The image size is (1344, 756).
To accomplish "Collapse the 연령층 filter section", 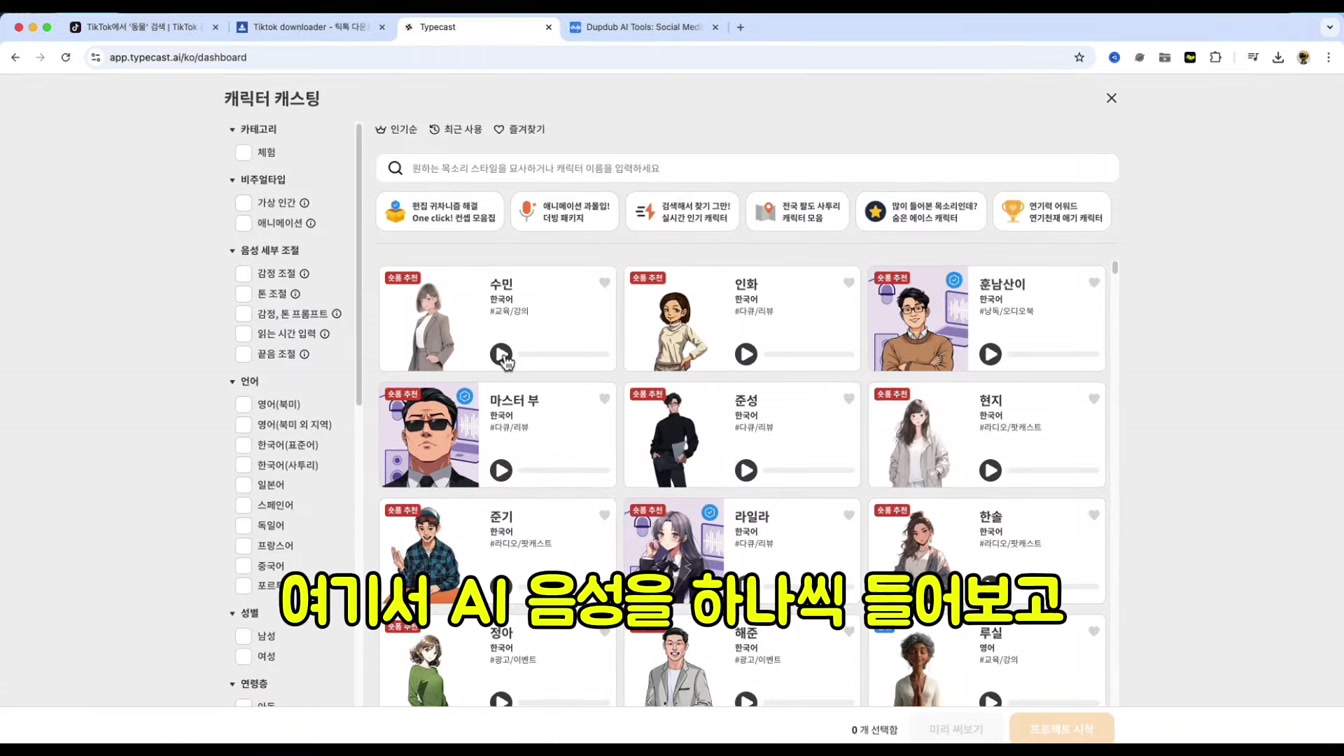I will 232,684.
